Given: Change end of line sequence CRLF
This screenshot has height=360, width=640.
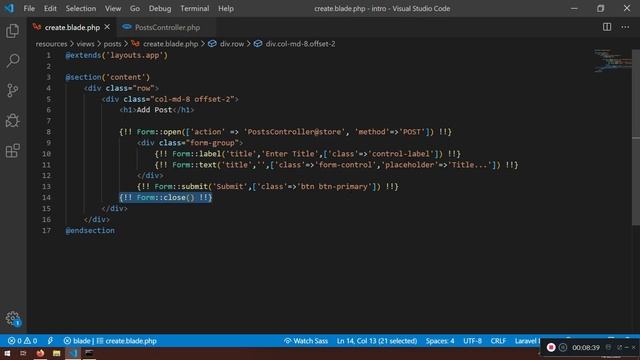Looking at the screenshot, I should click(x=498, y=341).
